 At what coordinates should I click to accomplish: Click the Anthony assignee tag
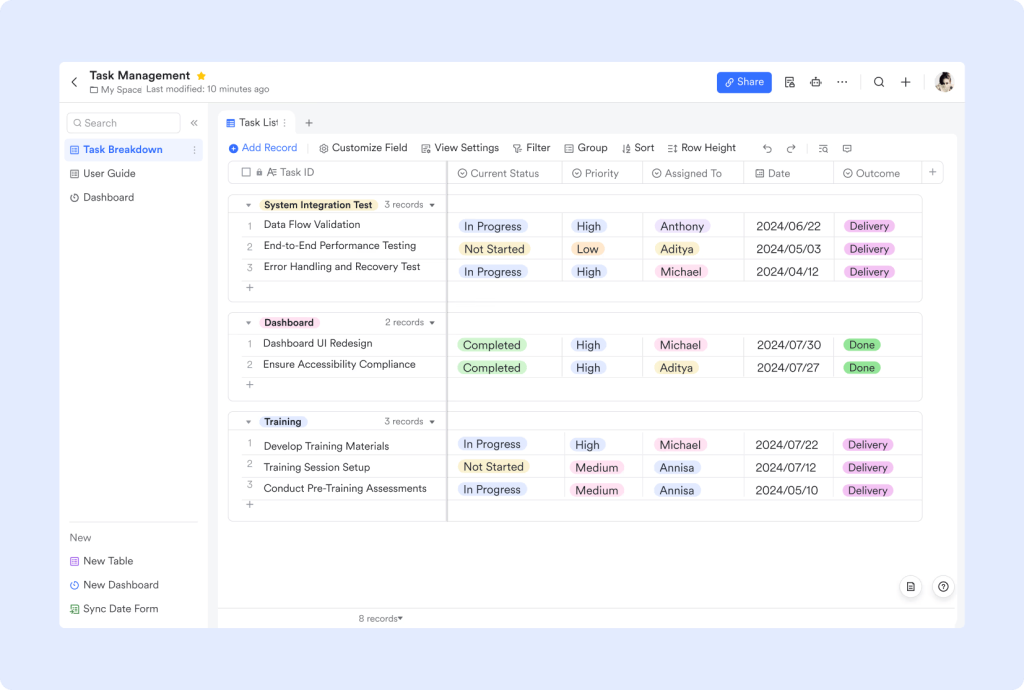click(x=682, y=227)
